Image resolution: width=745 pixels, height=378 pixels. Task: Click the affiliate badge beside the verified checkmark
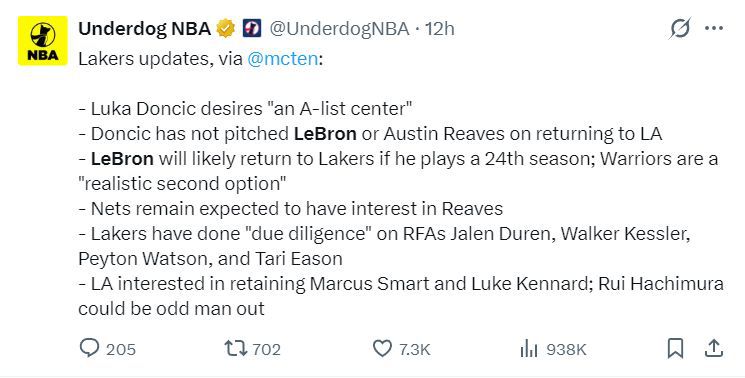click(252, 29)
